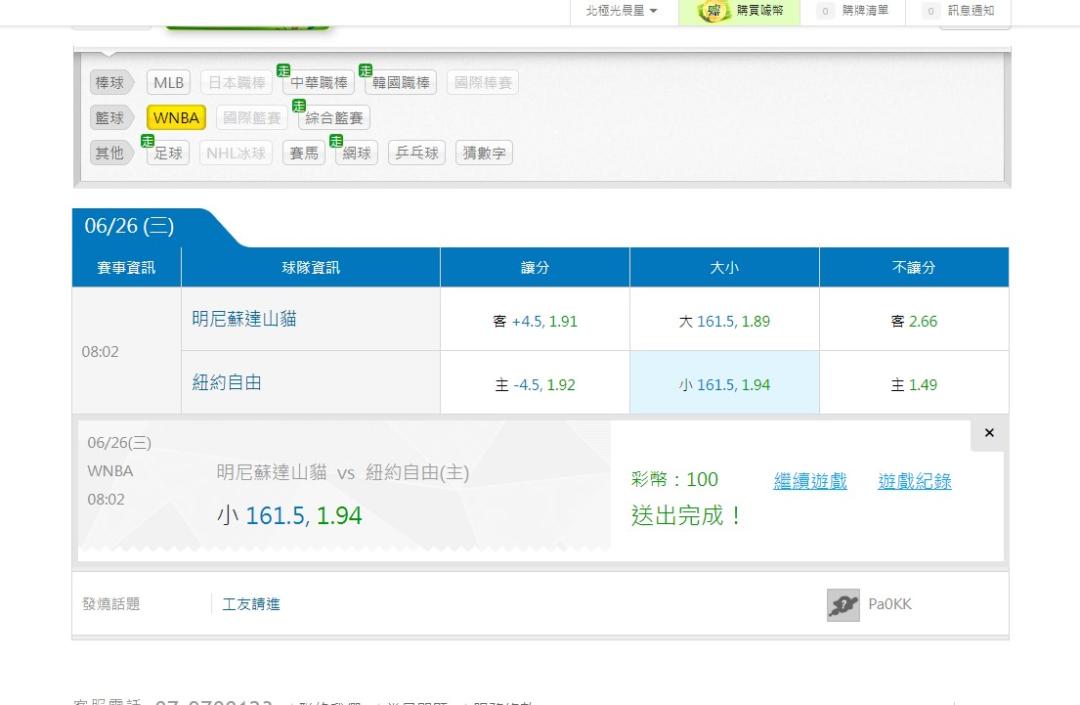1080x705 pixels.
Task: Click the 賽事資訊 column header
Action: 126,267
